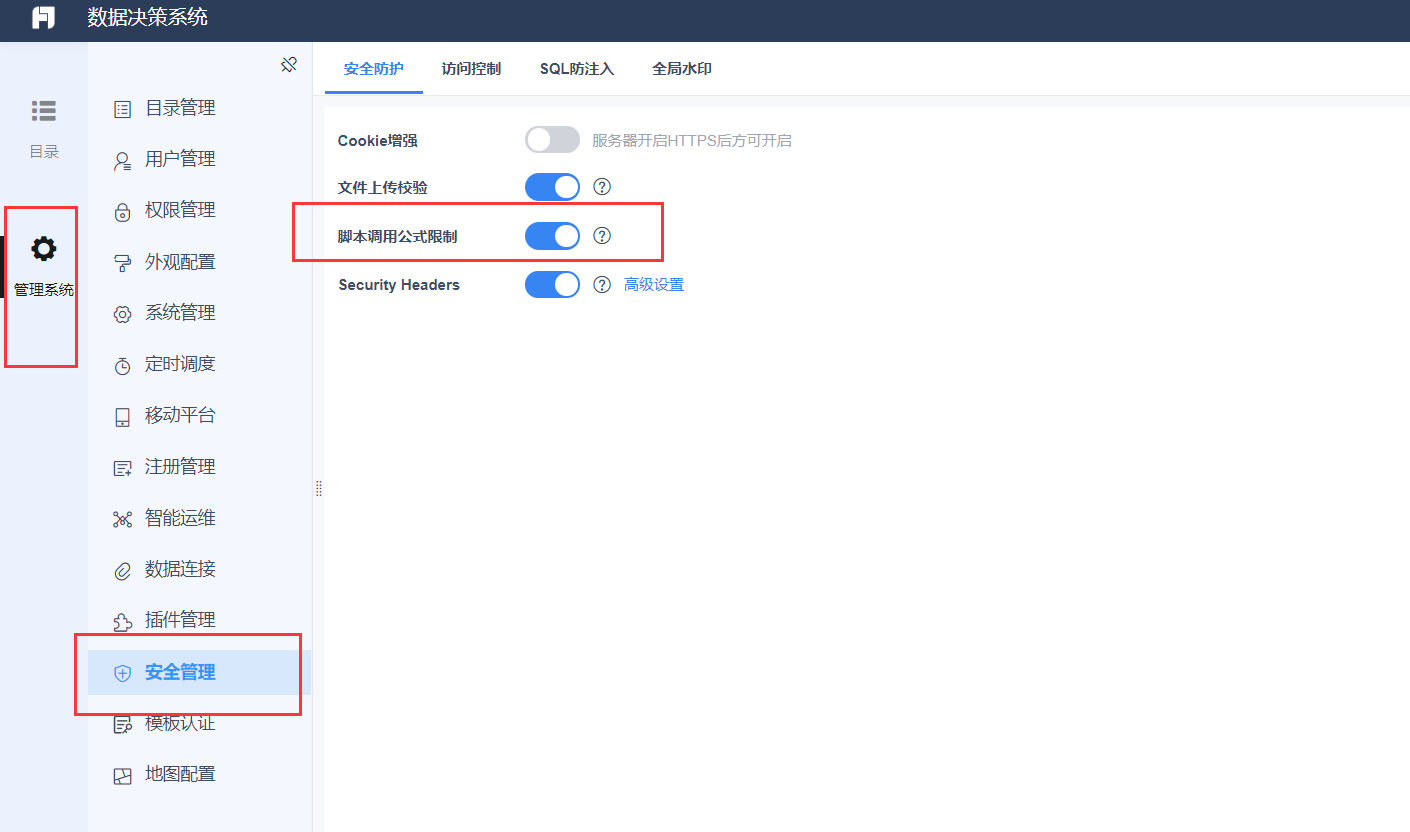Click the 插件管理 puzzle icon
Screen dimensions: 1410x832
pyautogui.click(x=123, y=622)
